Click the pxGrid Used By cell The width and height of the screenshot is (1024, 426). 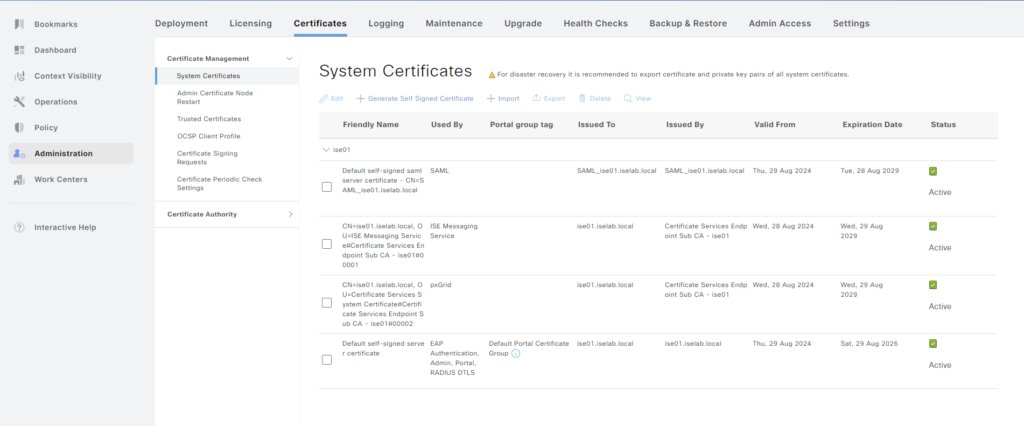click(x=441, y=285)
